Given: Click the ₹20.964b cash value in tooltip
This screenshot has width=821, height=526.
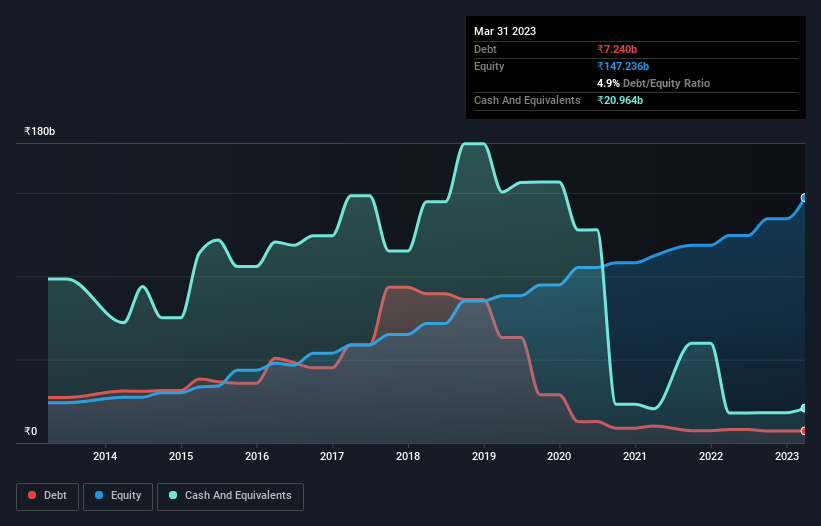Looking at the screenshot, I should pos(620,100).
